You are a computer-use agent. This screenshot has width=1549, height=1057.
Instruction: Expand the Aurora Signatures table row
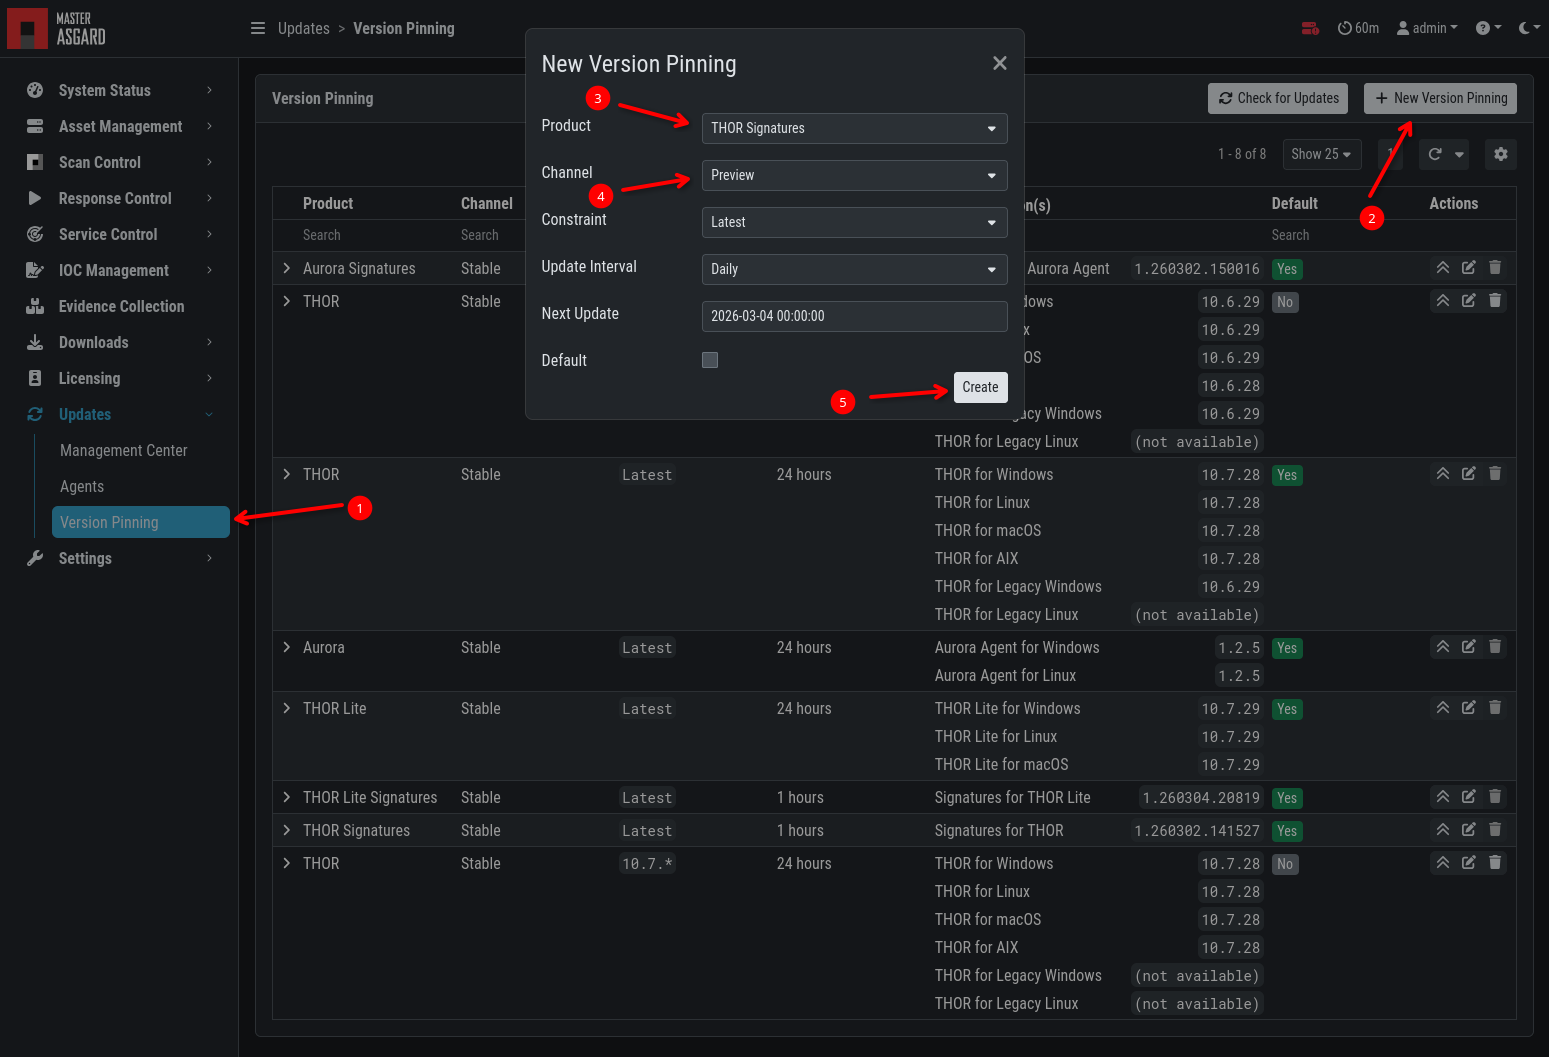287,268
